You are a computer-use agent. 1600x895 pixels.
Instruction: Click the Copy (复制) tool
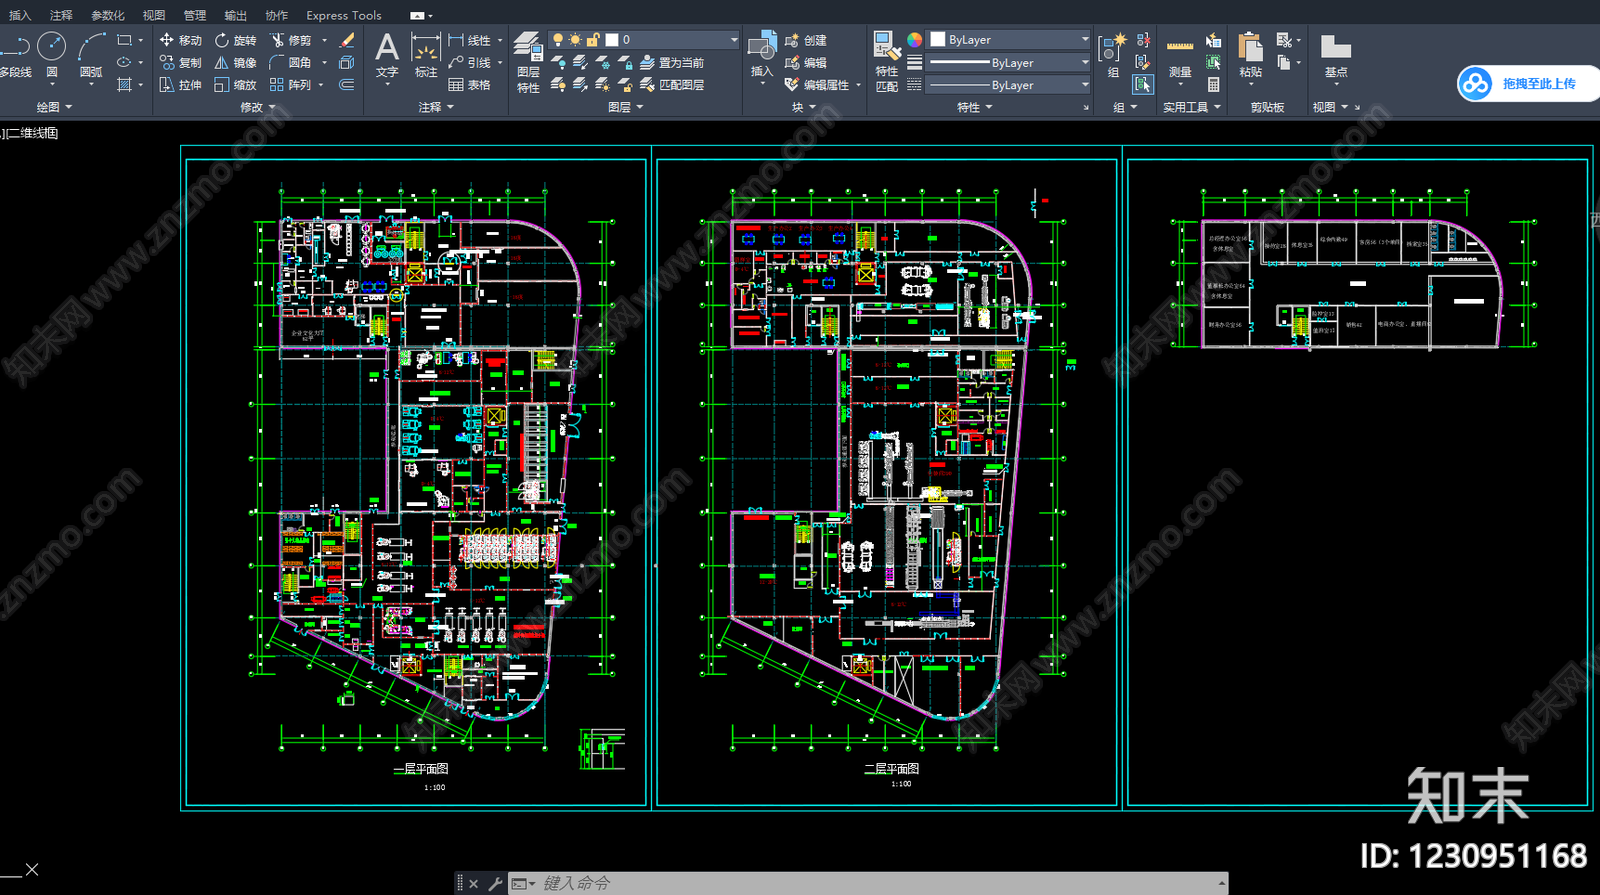(180, 62)
